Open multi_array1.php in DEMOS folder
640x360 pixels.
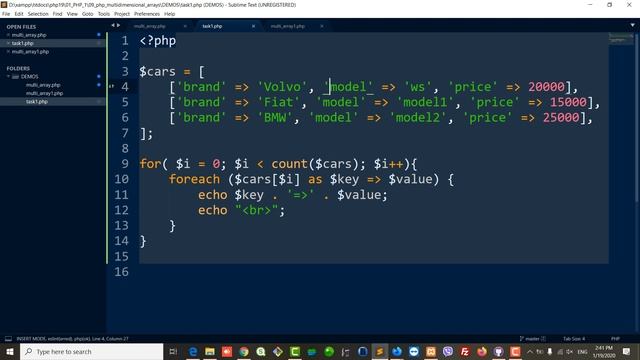click(x=44, y=93)
